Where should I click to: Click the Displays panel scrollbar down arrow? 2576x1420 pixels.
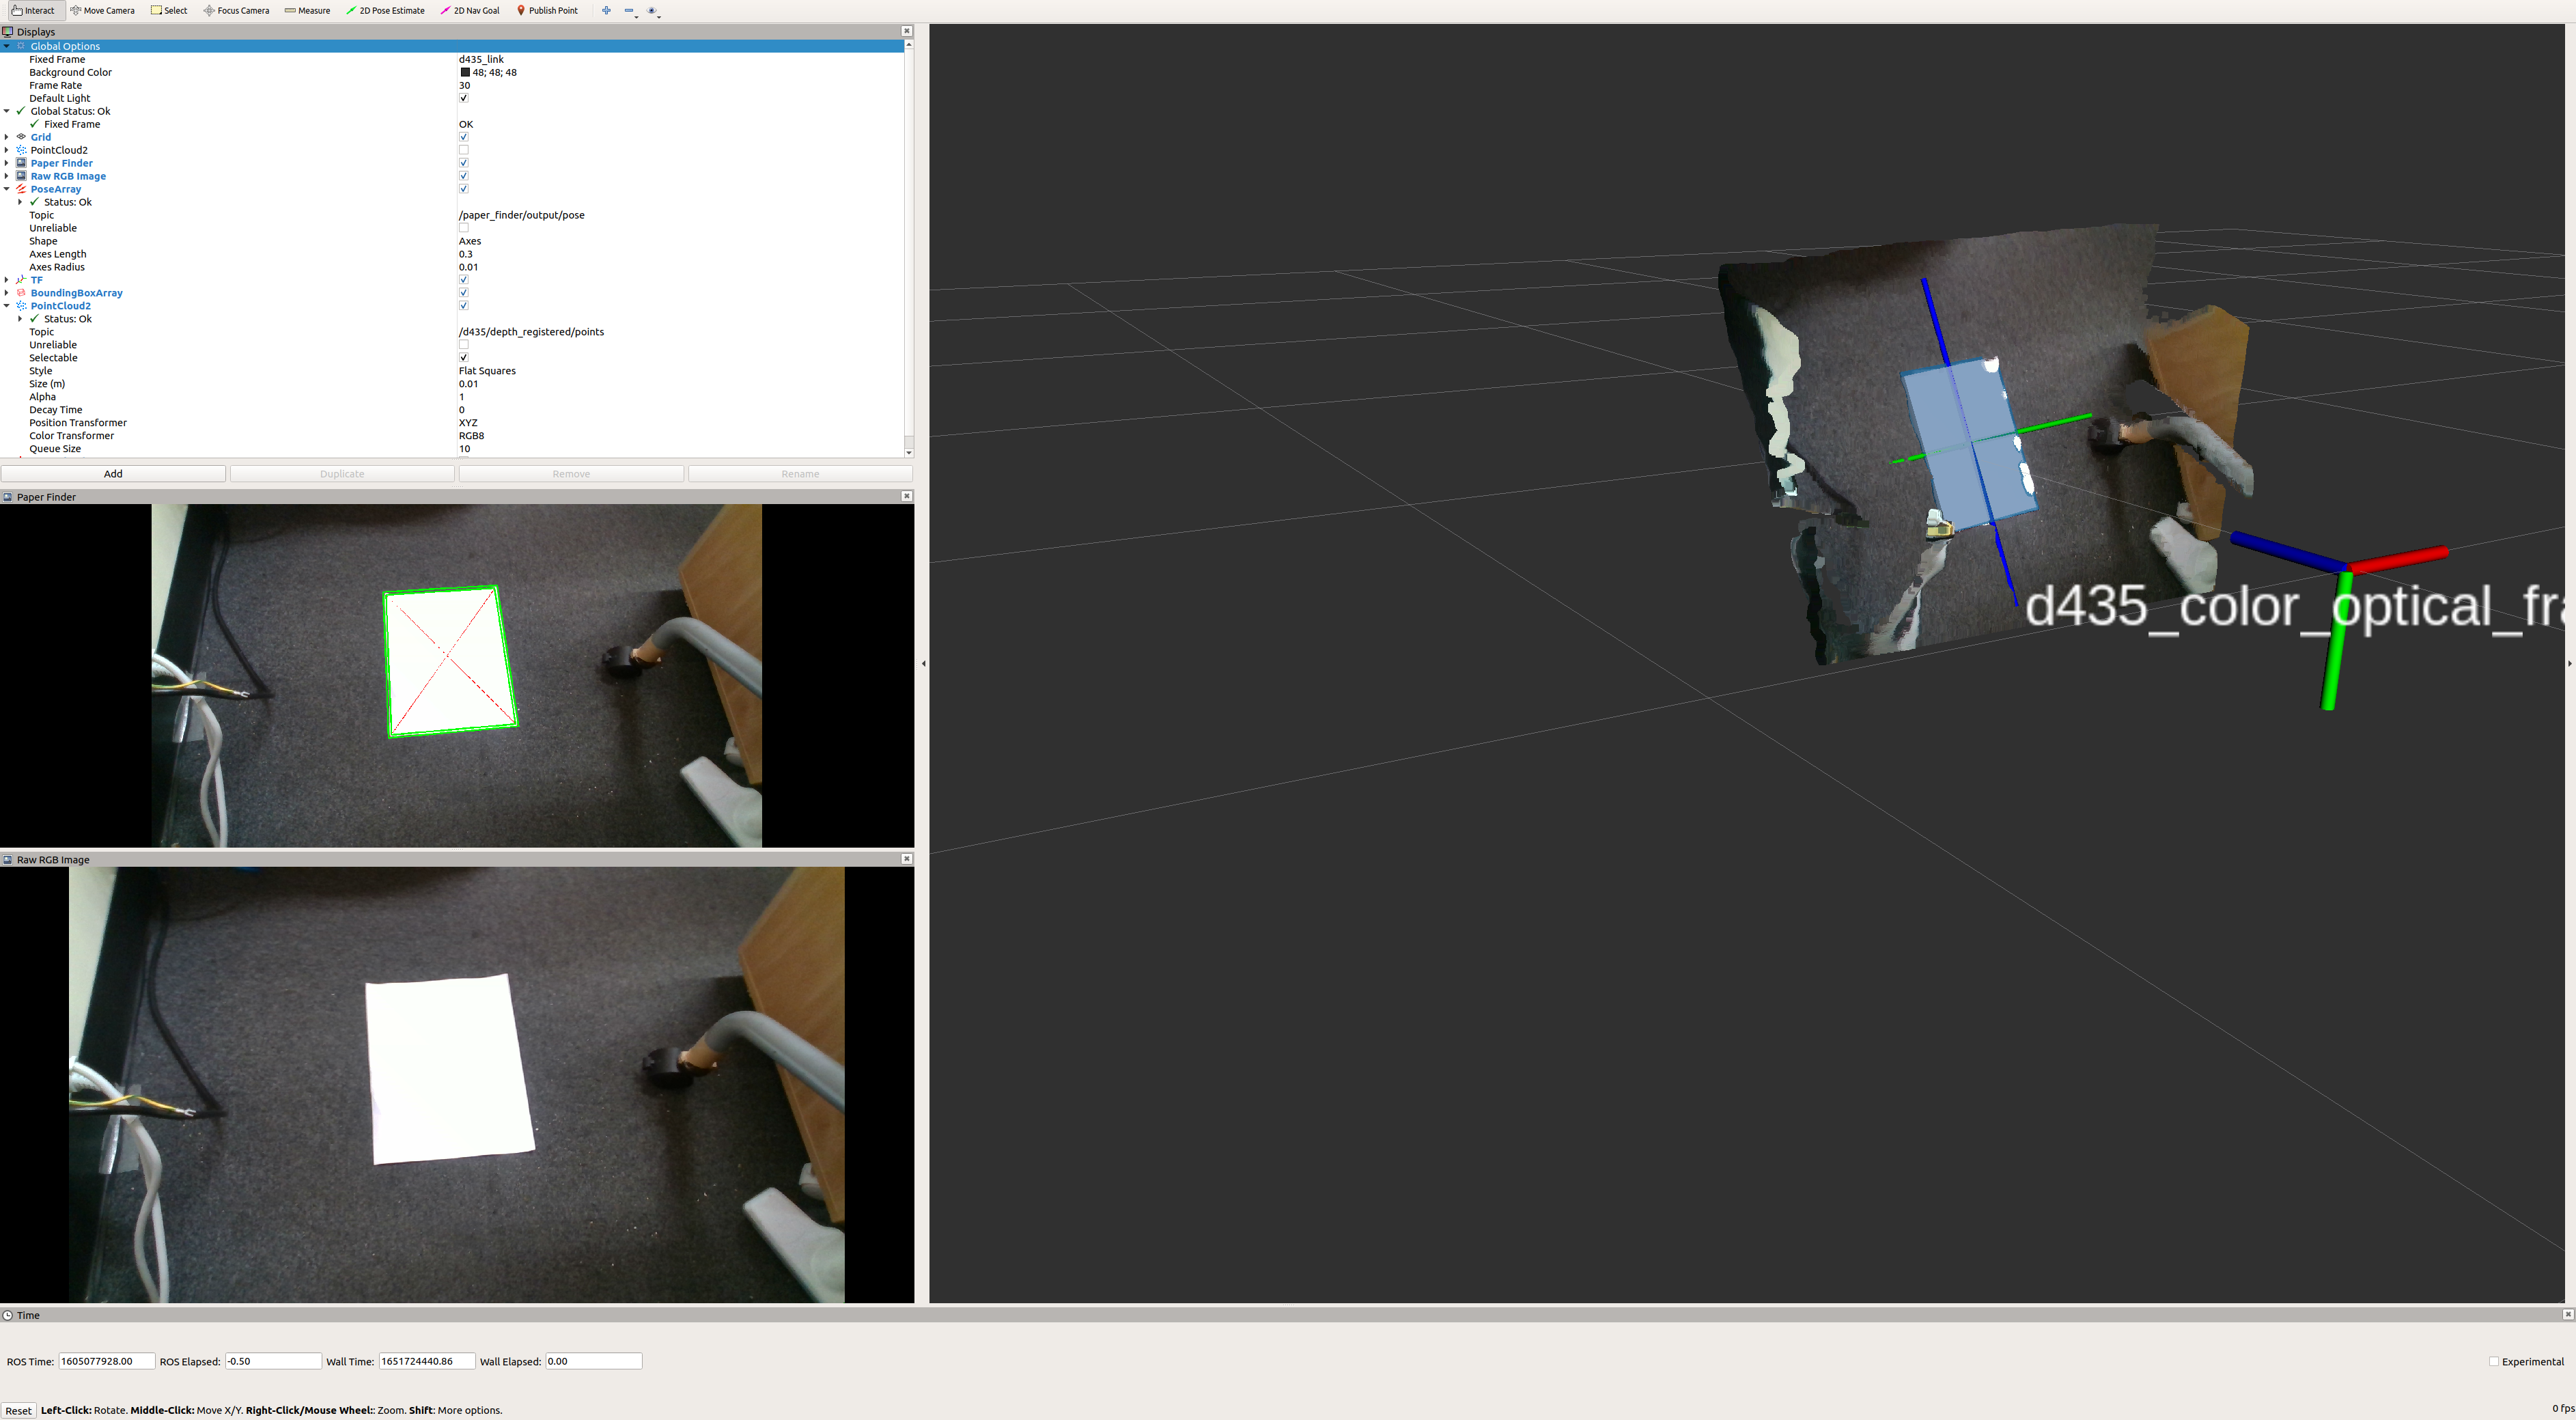908,453
